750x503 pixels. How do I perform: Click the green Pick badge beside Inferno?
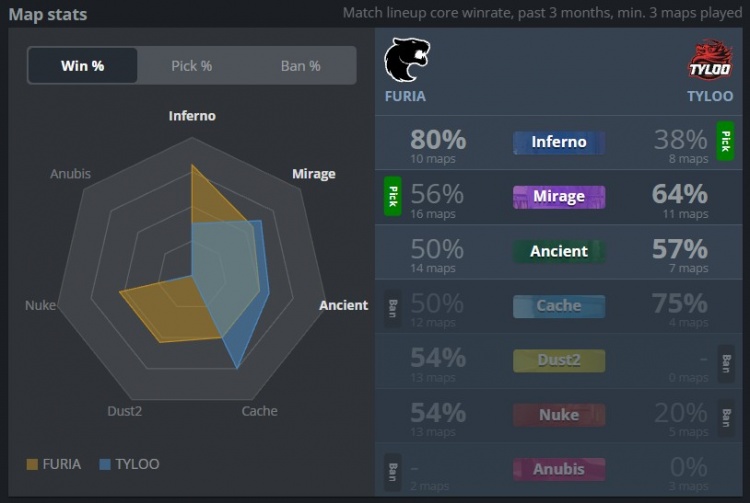click(x=725, y=141)
